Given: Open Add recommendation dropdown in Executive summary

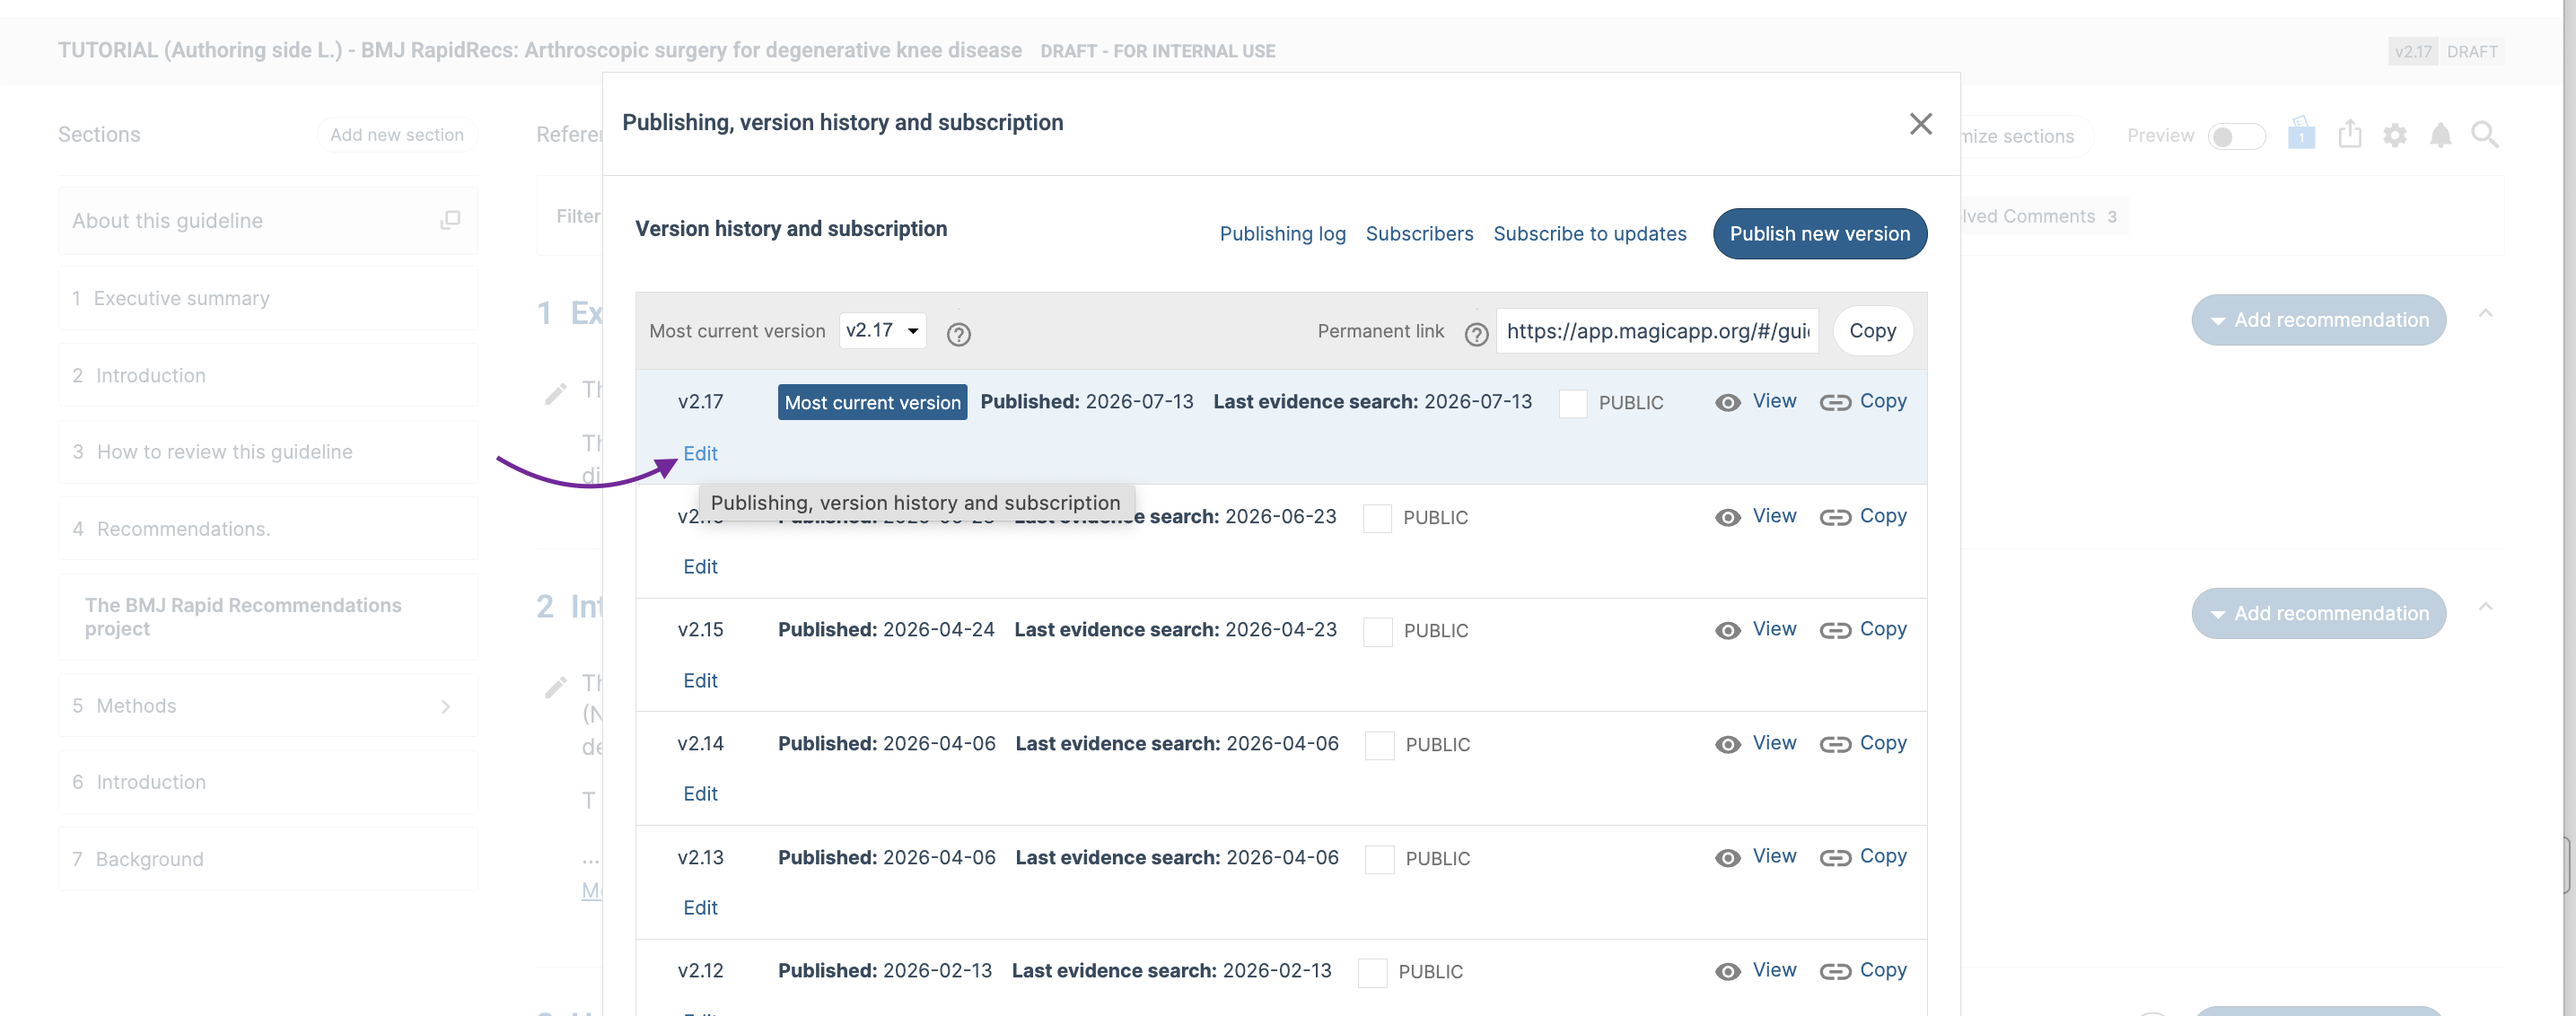Looking at the screenshot, I should coord(2318,320).
